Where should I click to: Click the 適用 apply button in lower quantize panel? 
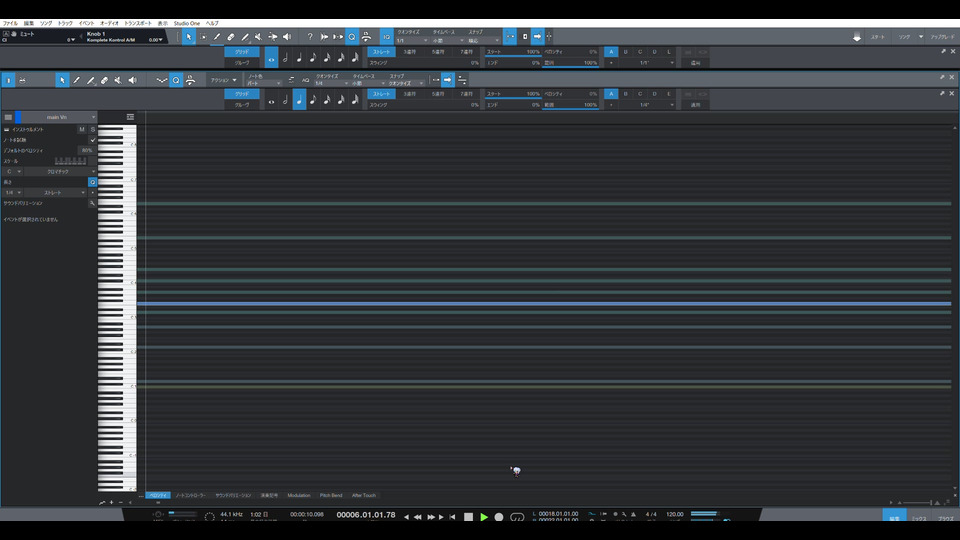tap(696, 105)
